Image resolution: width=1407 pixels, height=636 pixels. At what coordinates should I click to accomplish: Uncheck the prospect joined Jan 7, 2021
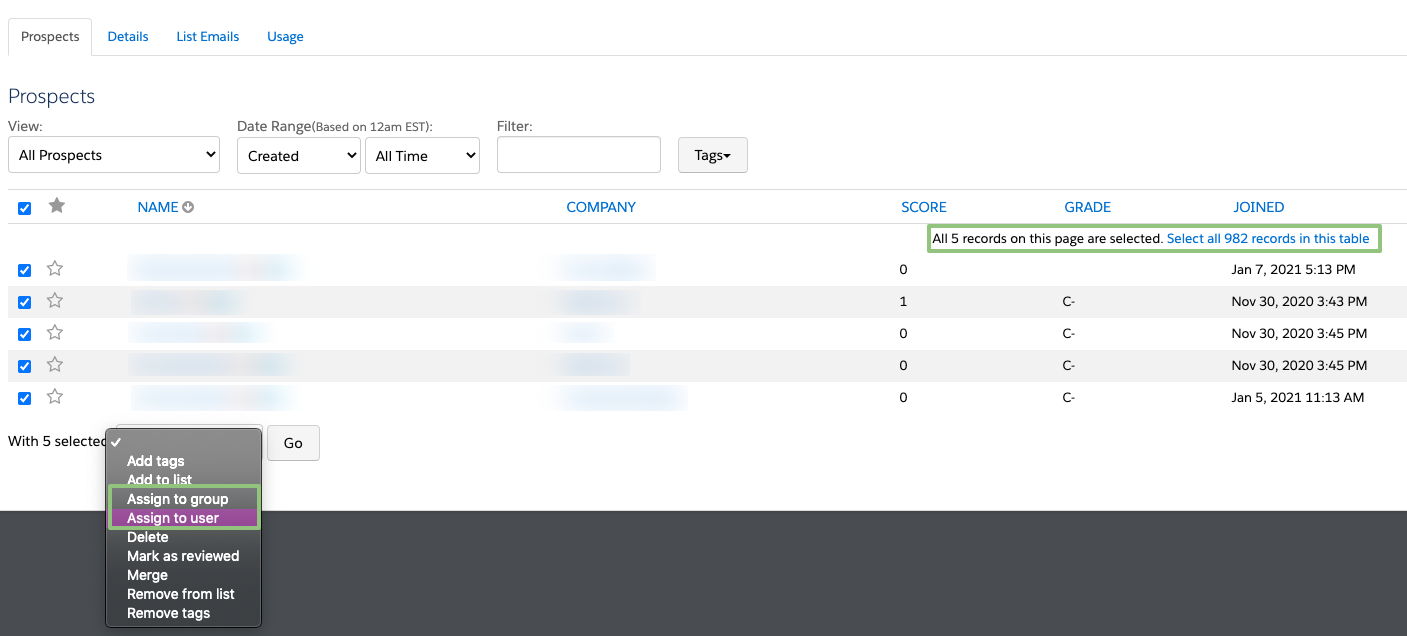click(25, 270)
